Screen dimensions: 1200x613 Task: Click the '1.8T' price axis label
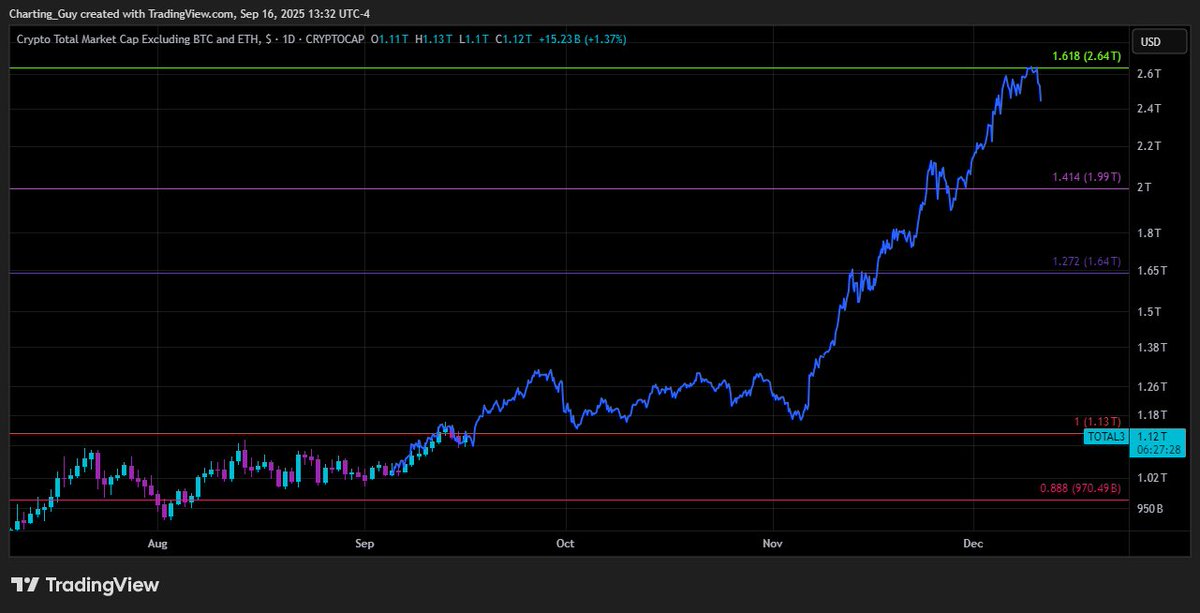1149,233
